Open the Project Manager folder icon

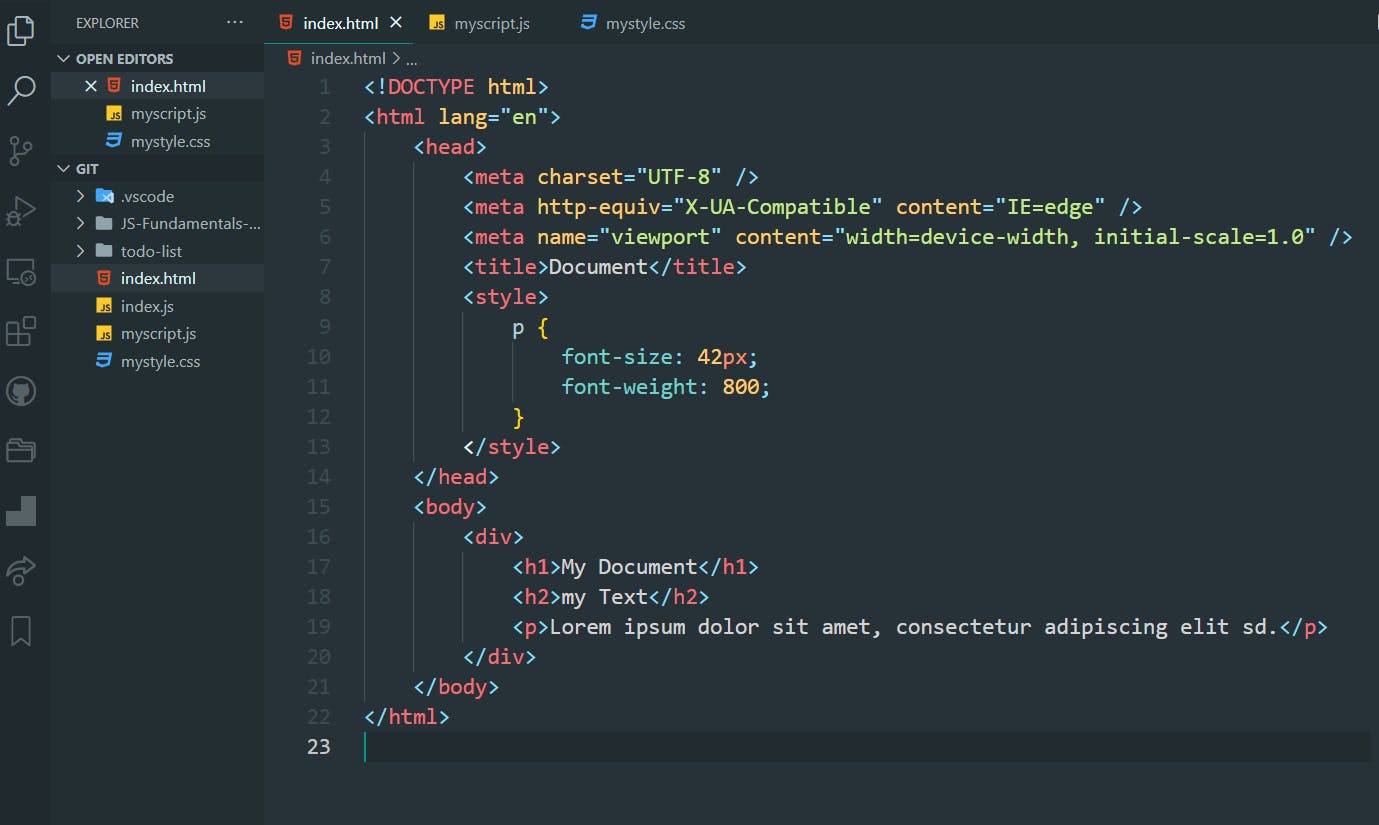pos(21,451)
